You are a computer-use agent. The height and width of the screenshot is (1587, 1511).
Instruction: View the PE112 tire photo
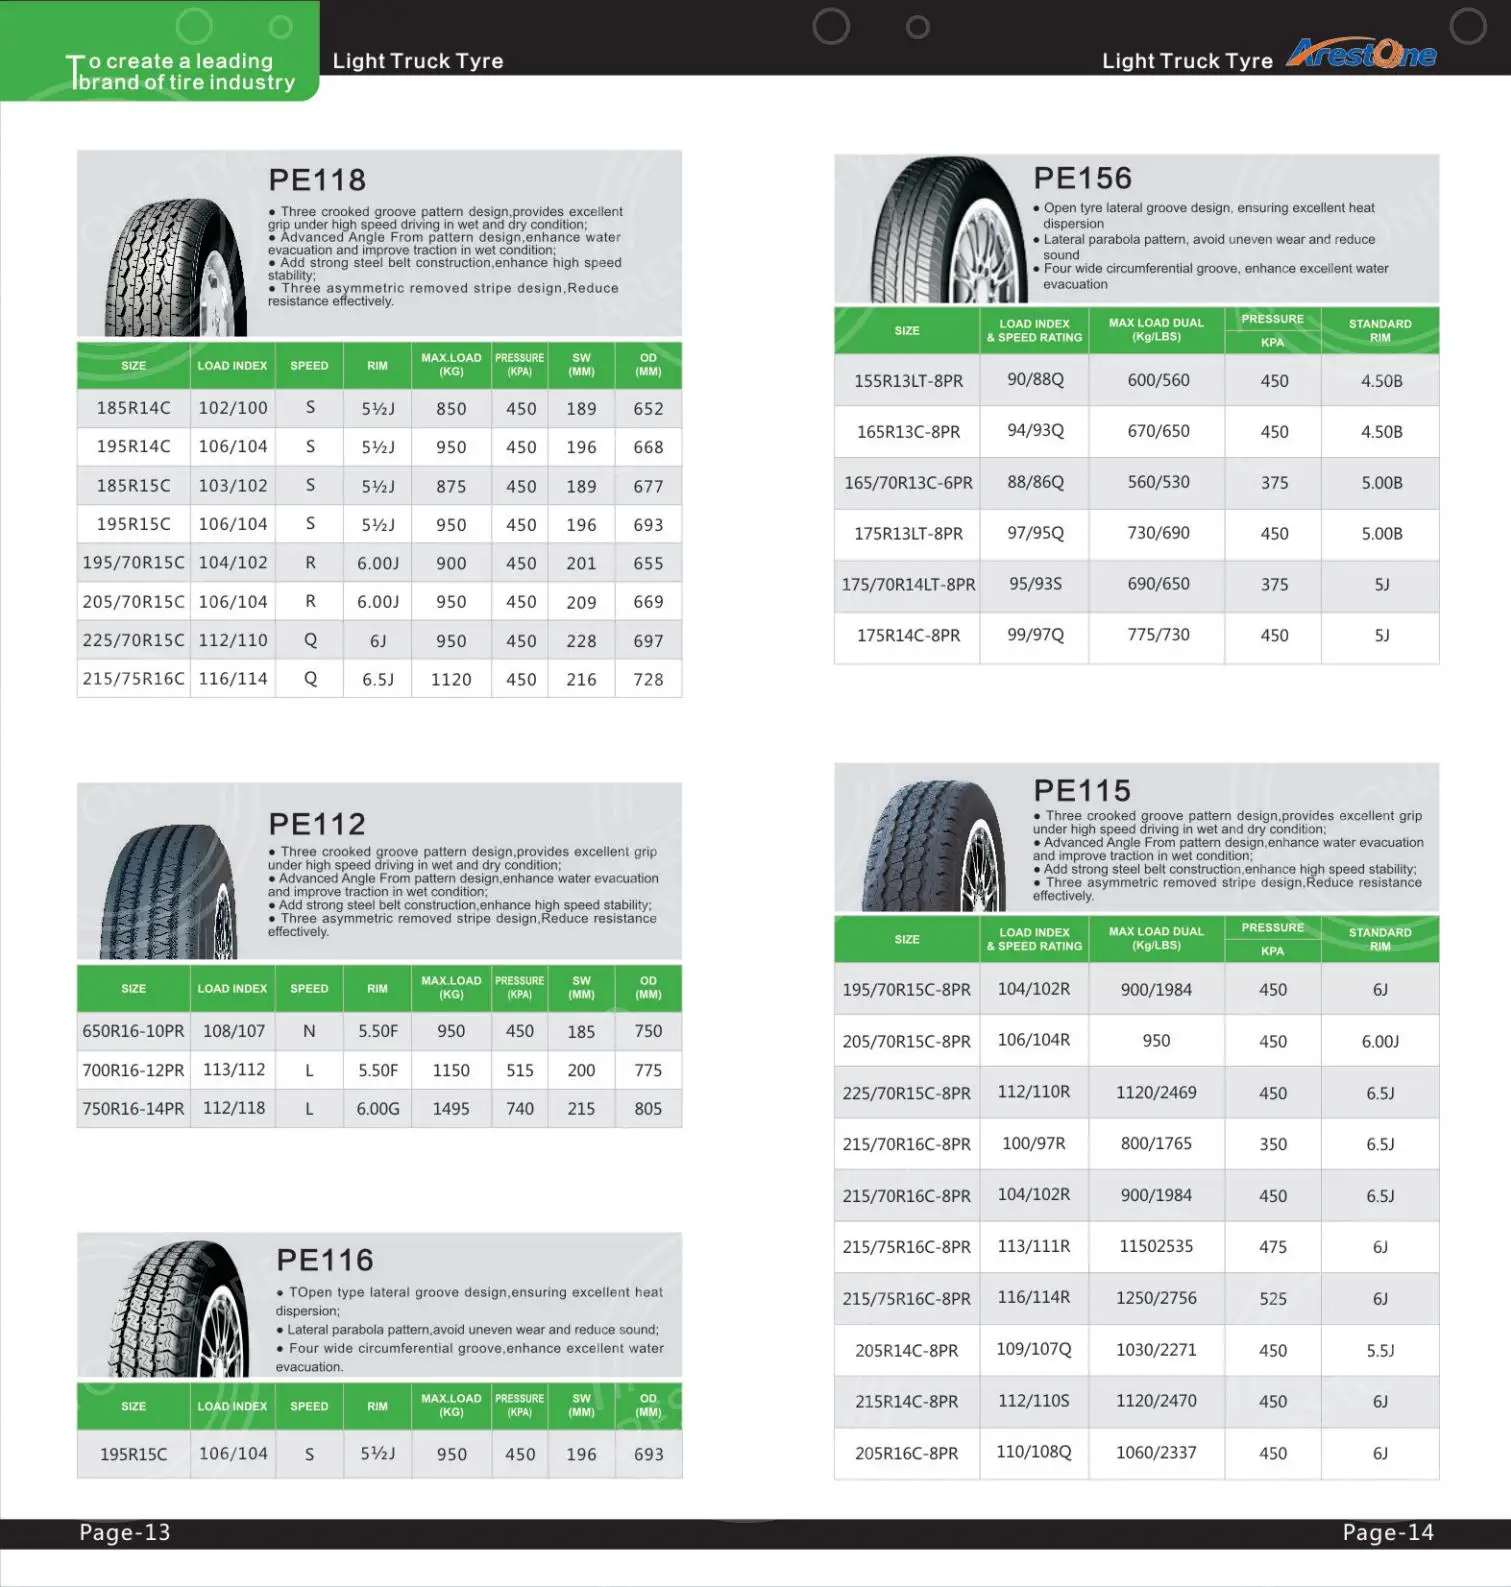pyautogui.click(x=170, y=893)
